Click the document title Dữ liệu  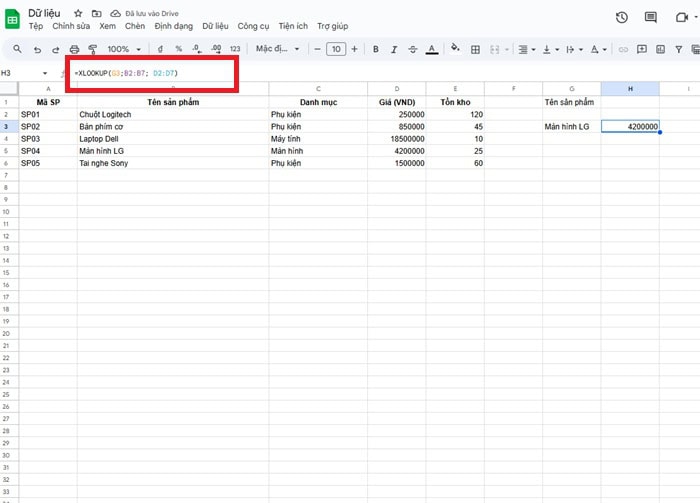pyautogui.click(x=44, y=13)
